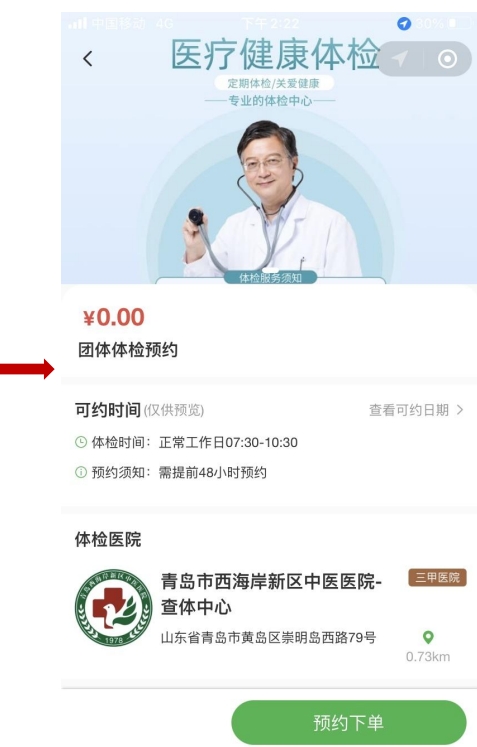
Task: Tap the hospital round logo
Action: pos(113,607)
